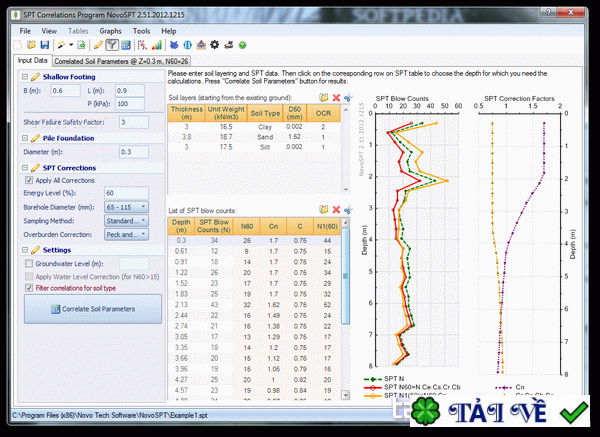Click the gear settings toolbar icon
600x437 pixels.
point(214,45)
